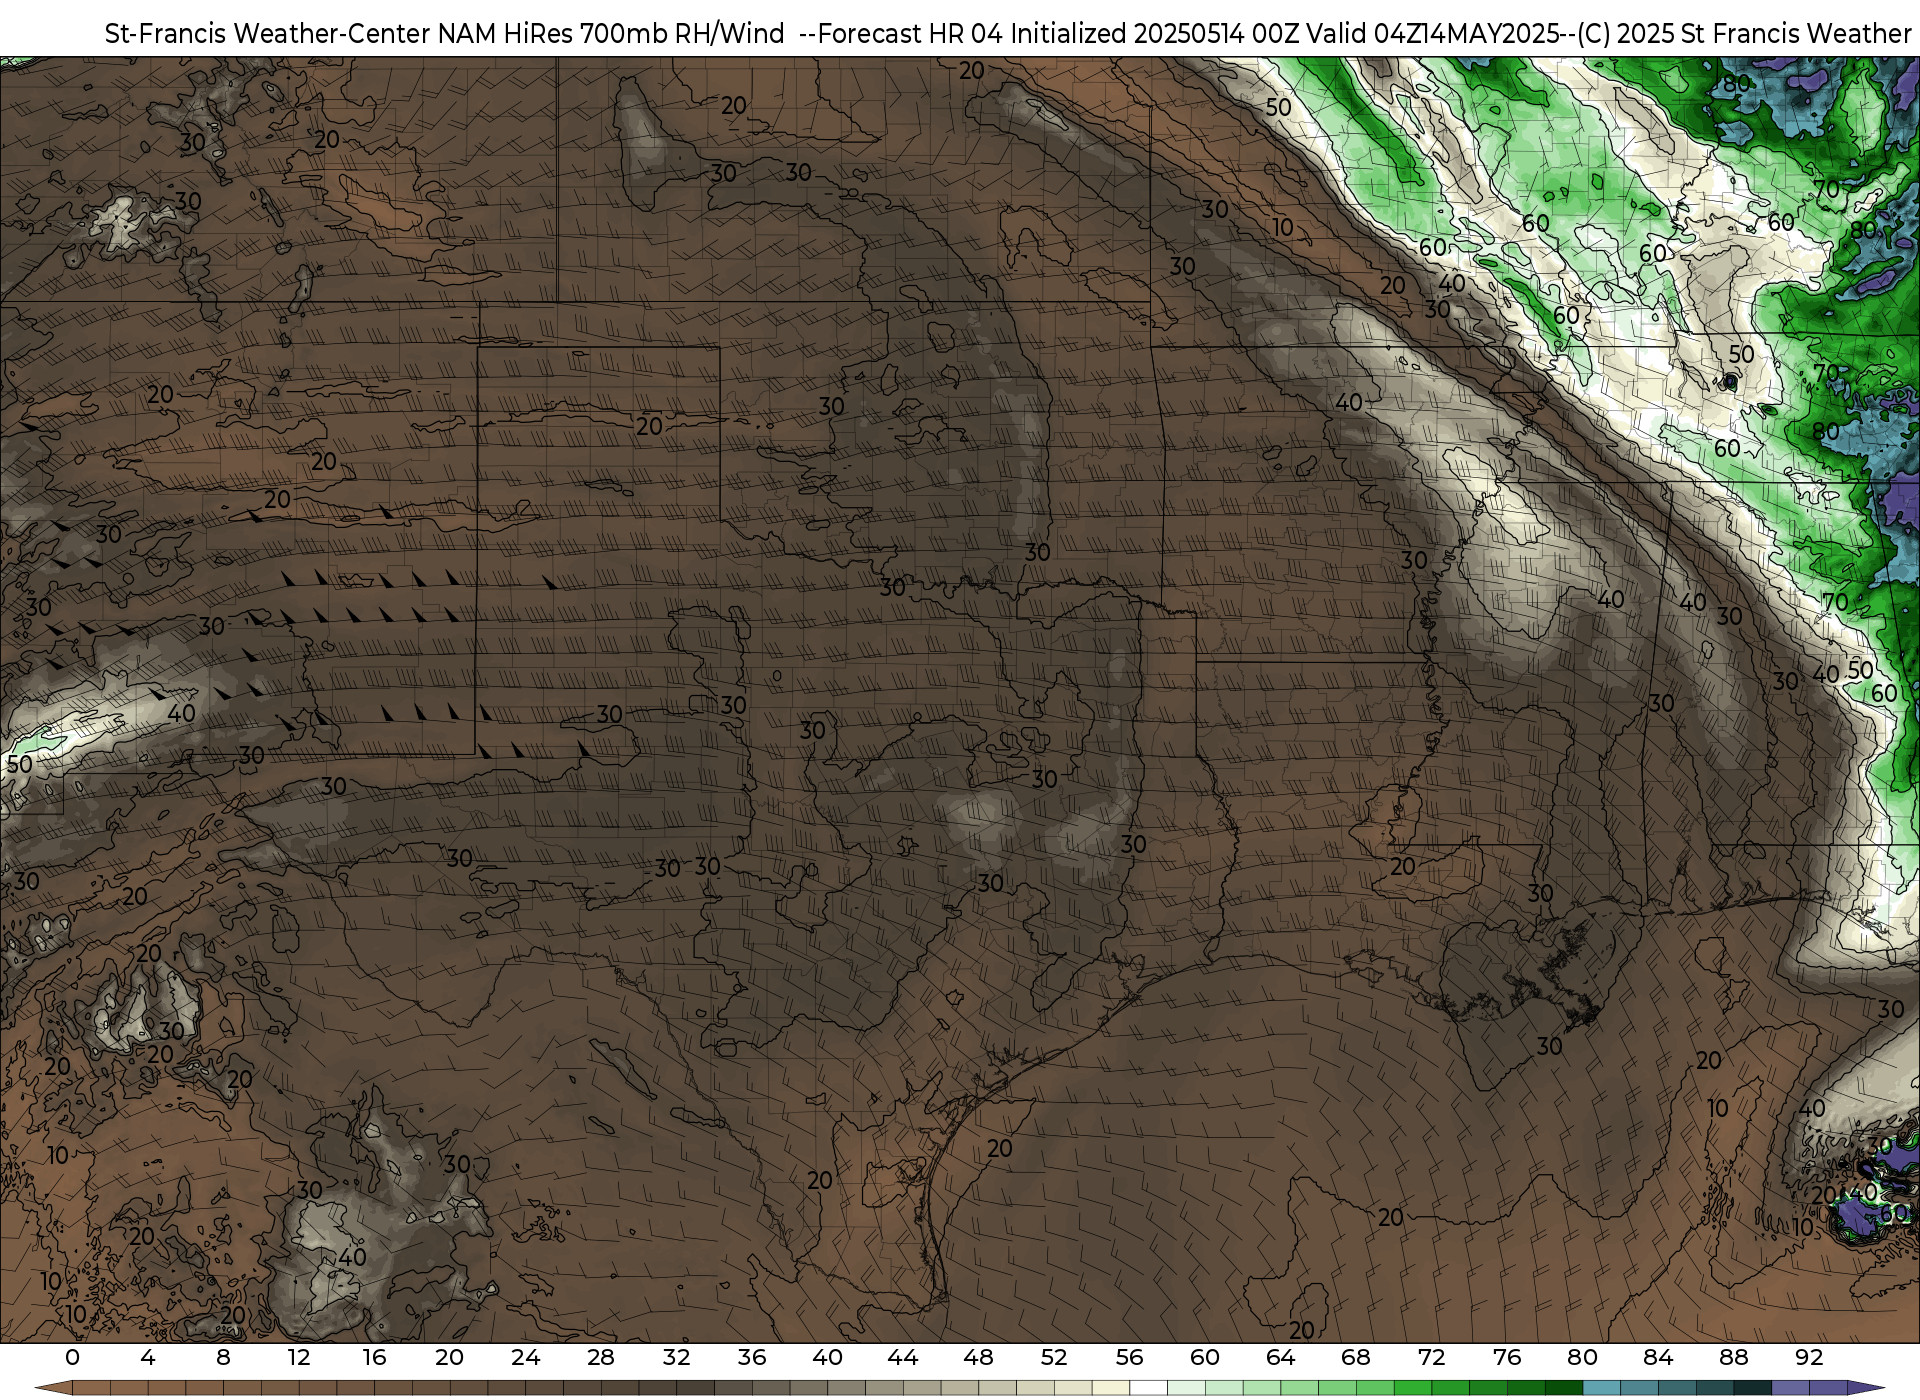Click the colorbar label '24'
This screenshot has height=1400, width=1920.
coord(525,1357)
